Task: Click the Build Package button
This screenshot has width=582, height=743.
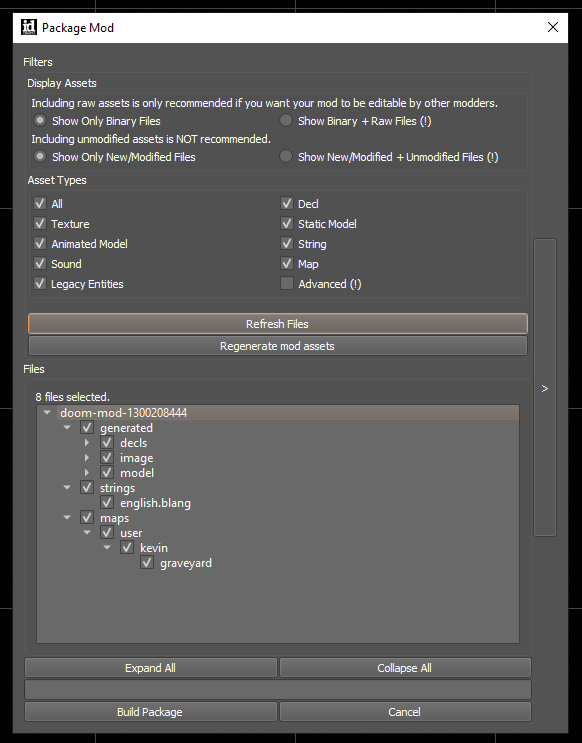Action: click(x=151, y=712)
